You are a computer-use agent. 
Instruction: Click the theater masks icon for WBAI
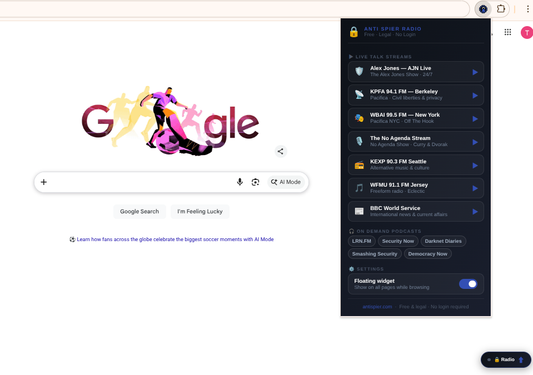click(x=359, y=118)
